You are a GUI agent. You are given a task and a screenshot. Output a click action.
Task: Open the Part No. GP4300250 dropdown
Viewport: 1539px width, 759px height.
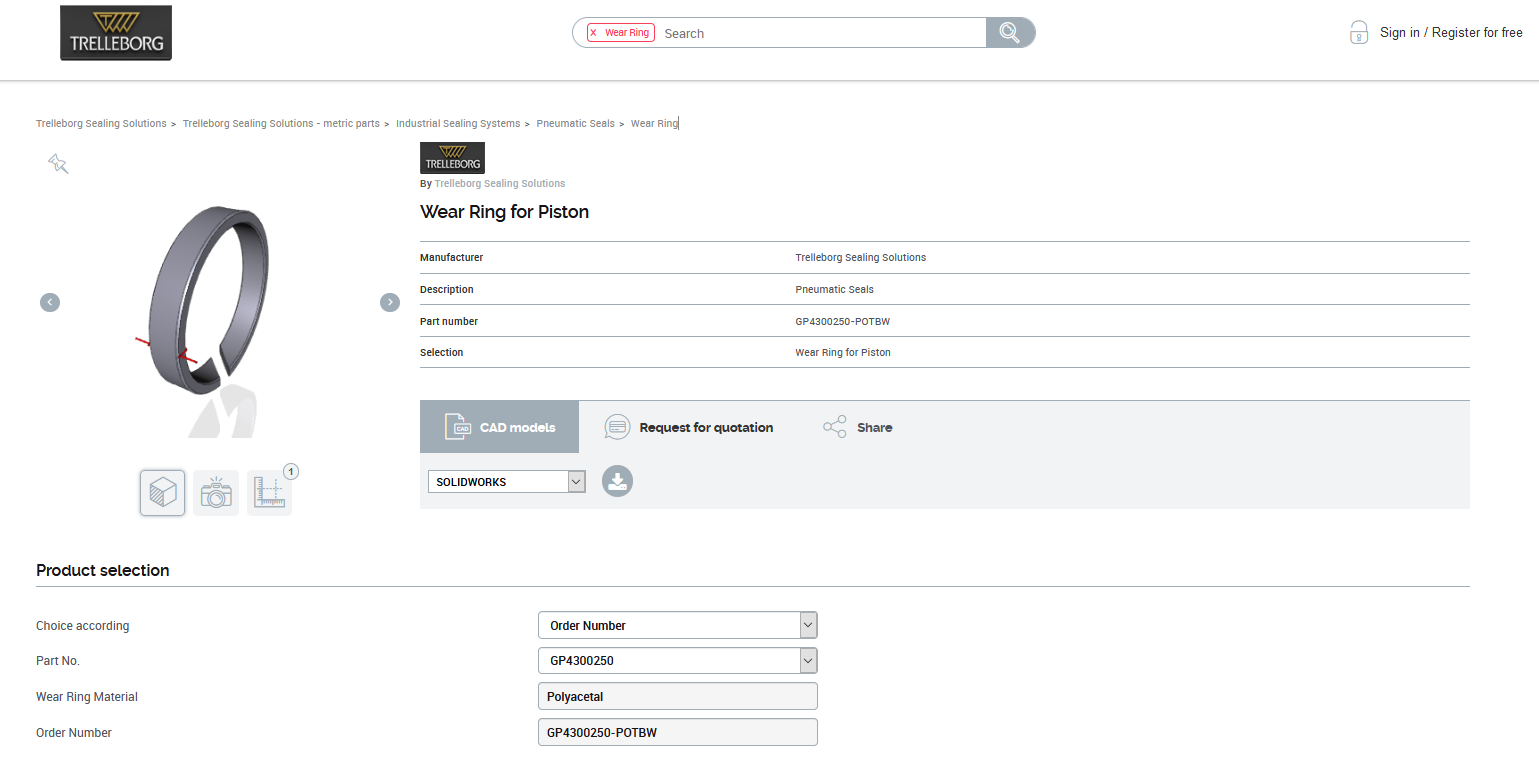[677, 661]
